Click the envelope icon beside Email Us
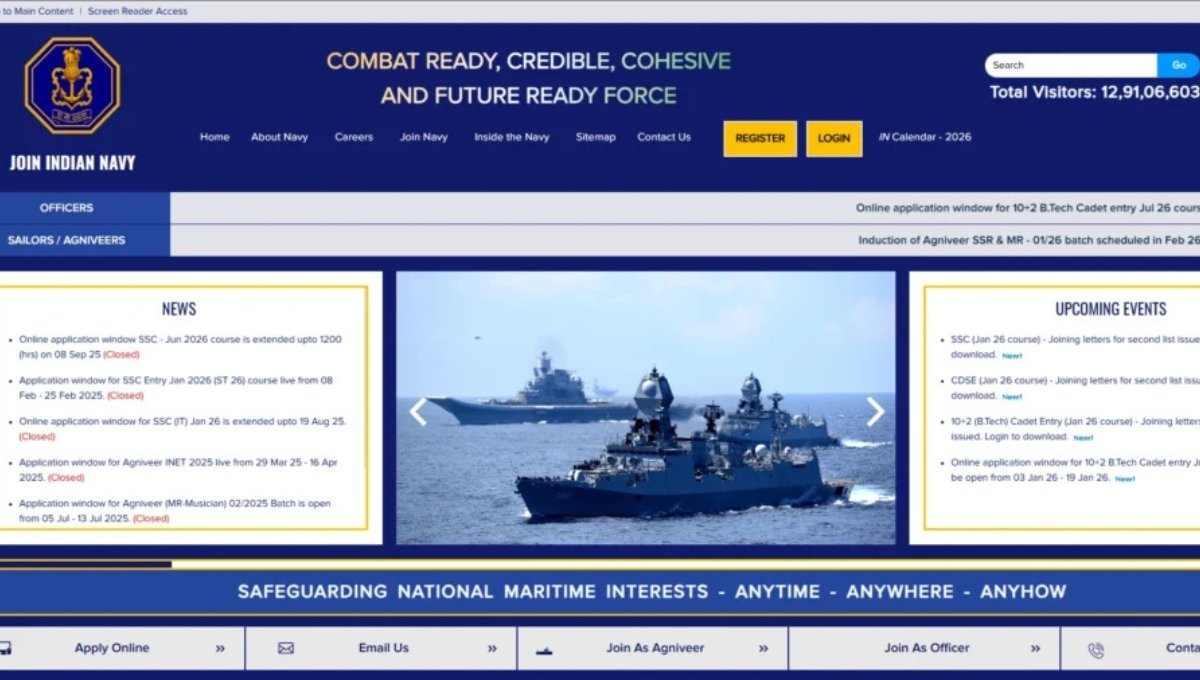 coord(285,648)
